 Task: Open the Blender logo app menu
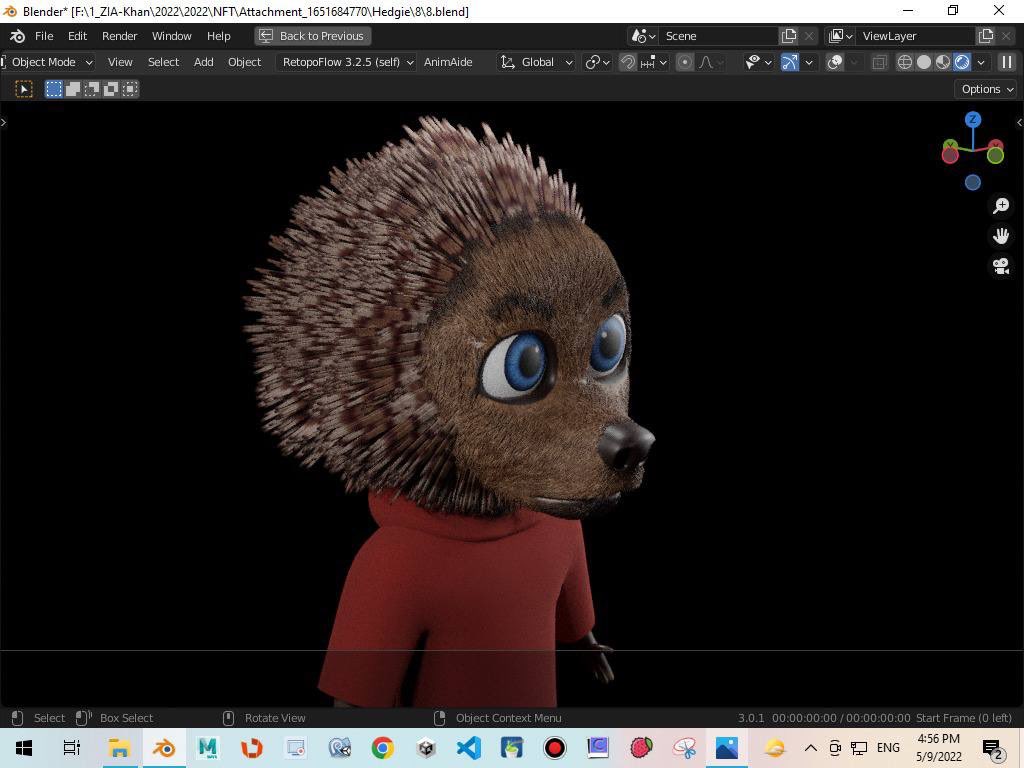pos(17,36)
